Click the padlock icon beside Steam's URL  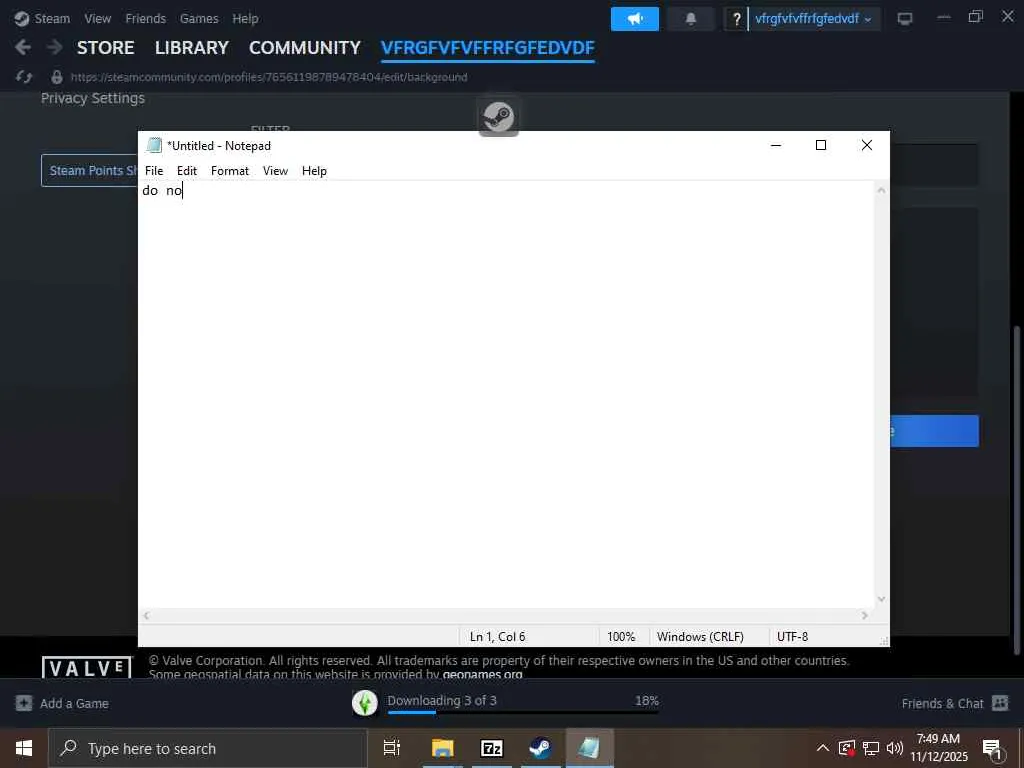click(x=57, y=77)
